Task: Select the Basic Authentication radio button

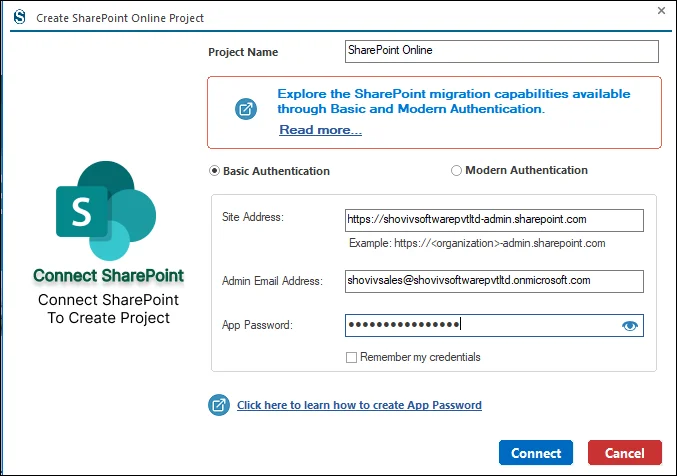Action: (214, 171)
